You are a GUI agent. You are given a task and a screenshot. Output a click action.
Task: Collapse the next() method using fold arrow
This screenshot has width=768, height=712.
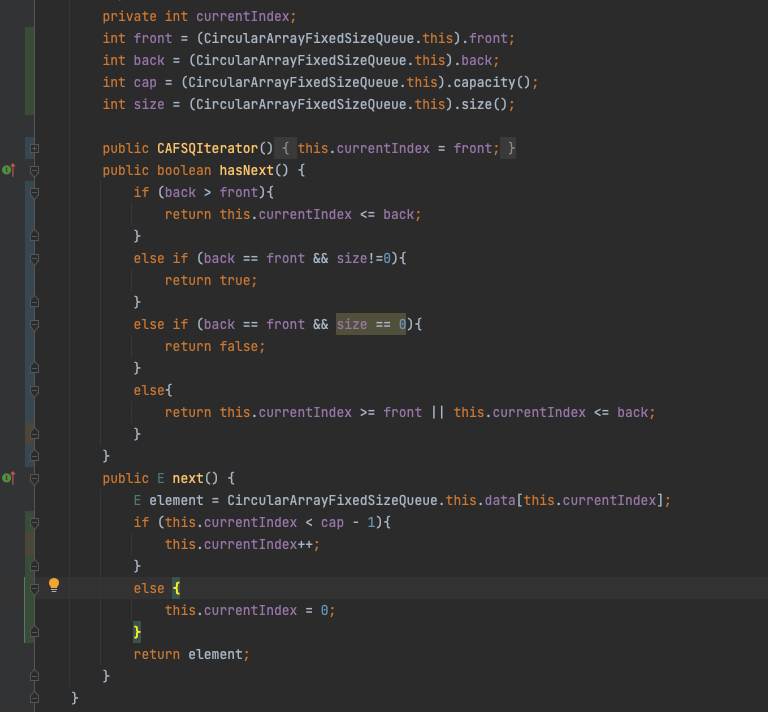pos(34,478)
